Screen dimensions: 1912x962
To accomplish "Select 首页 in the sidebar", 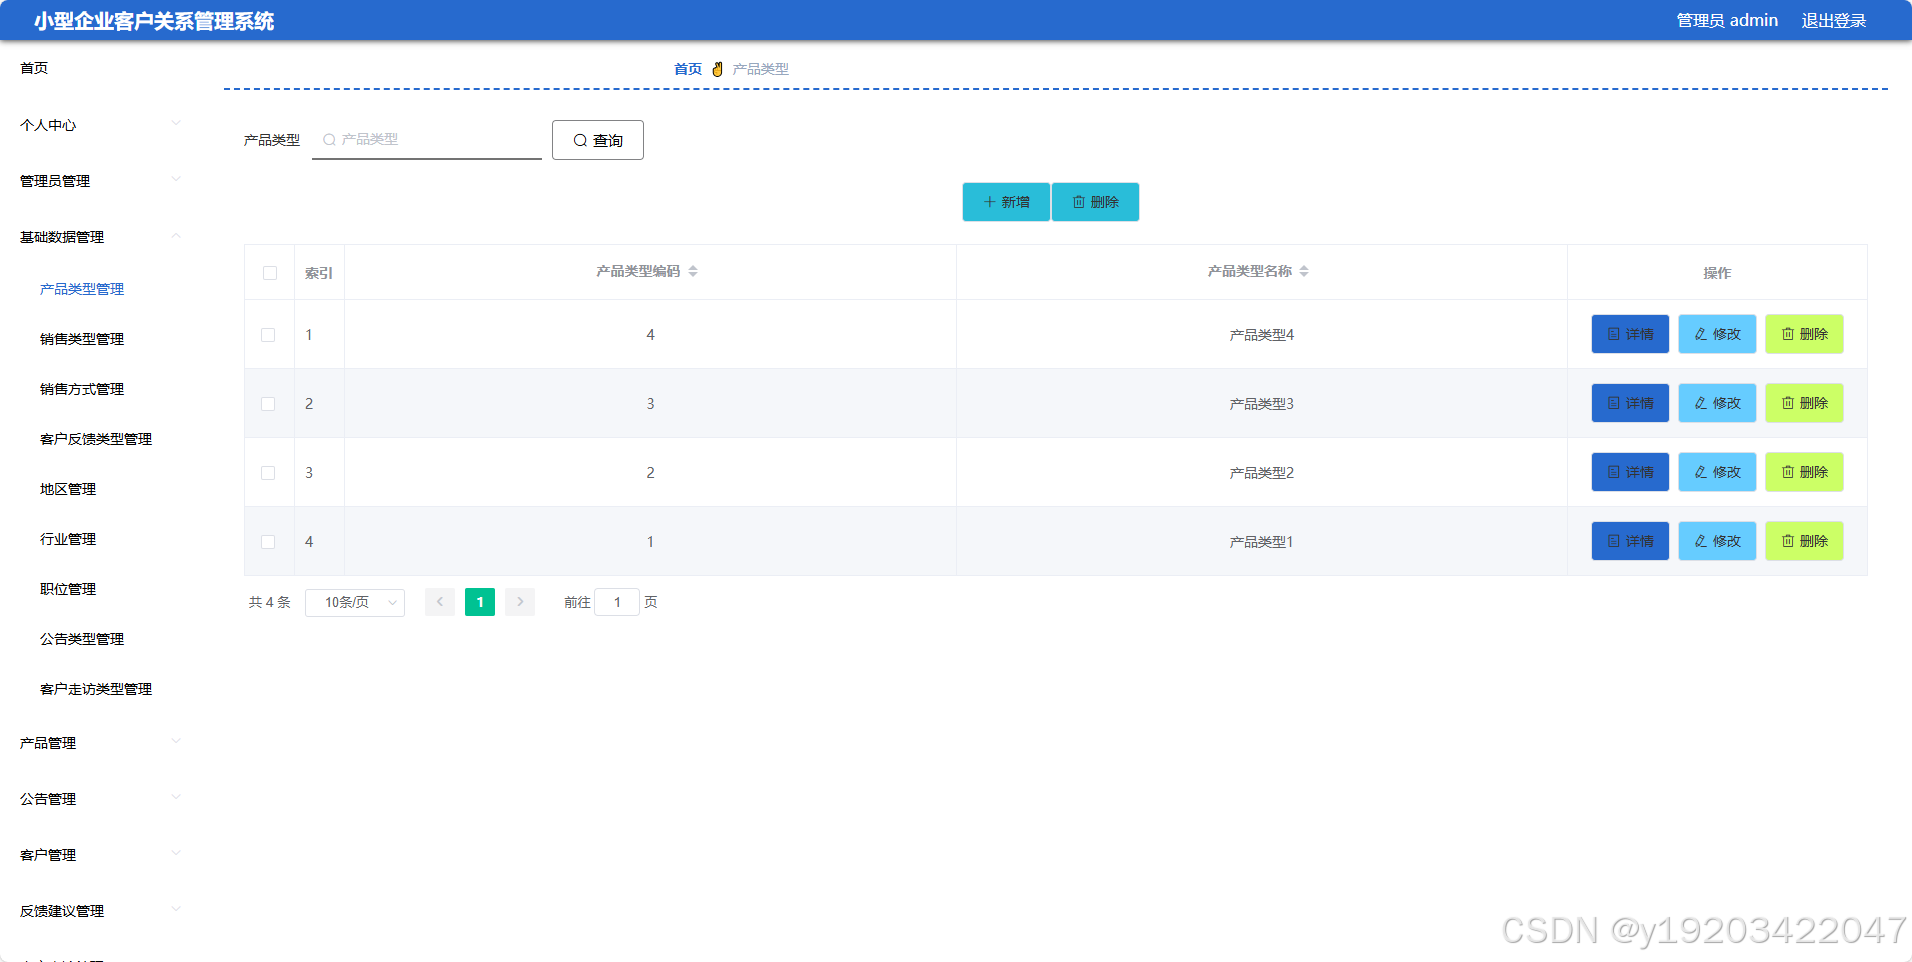I will click(33, 68).
